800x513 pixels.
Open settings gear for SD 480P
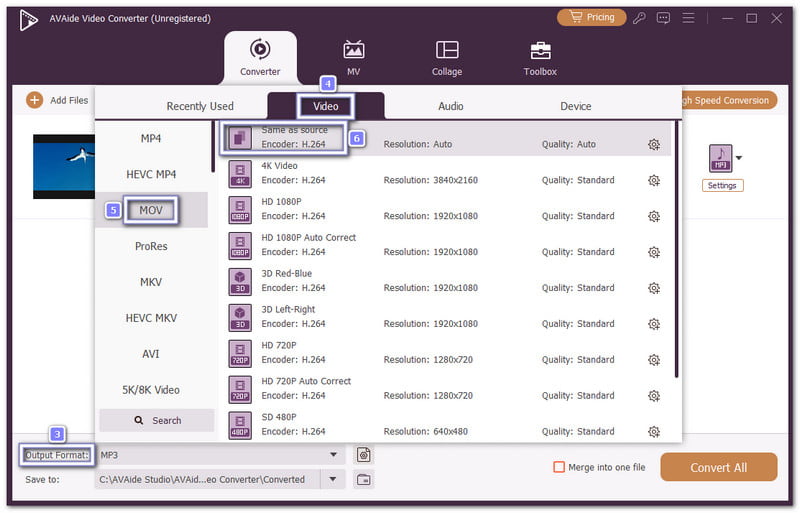coord(654,432)
